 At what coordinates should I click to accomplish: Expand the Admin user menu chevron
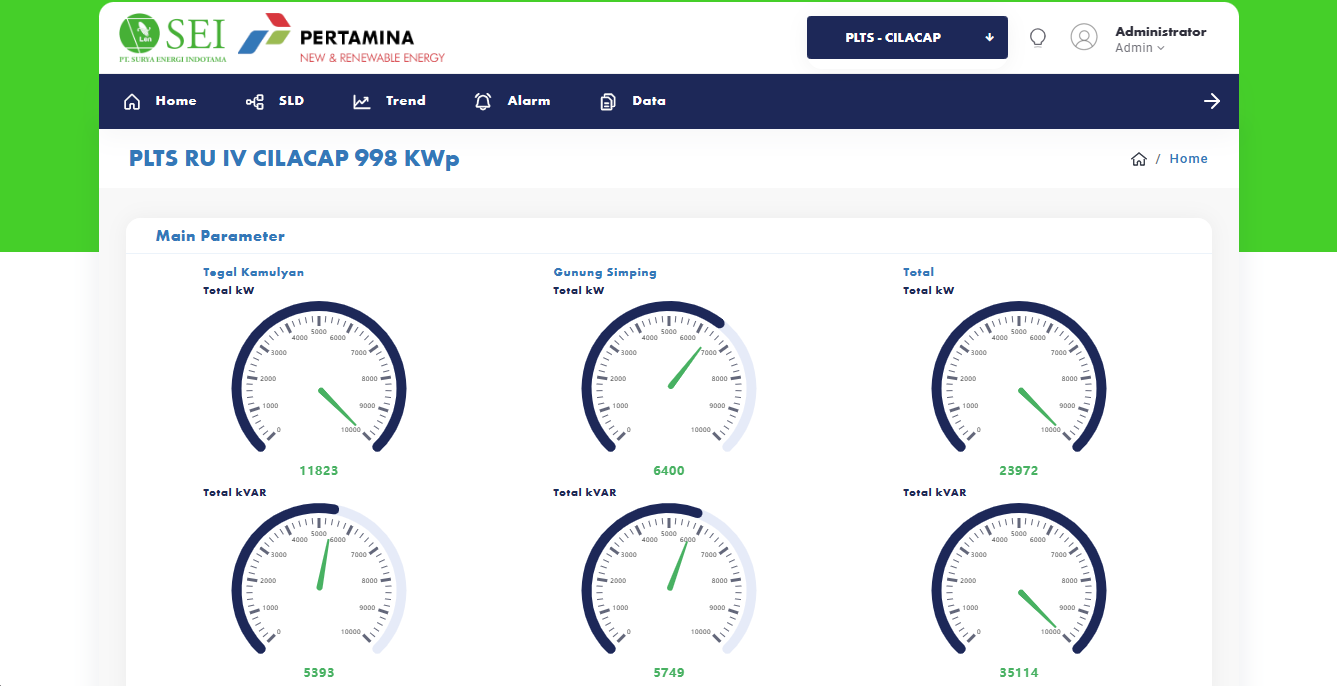(1161, 48)
